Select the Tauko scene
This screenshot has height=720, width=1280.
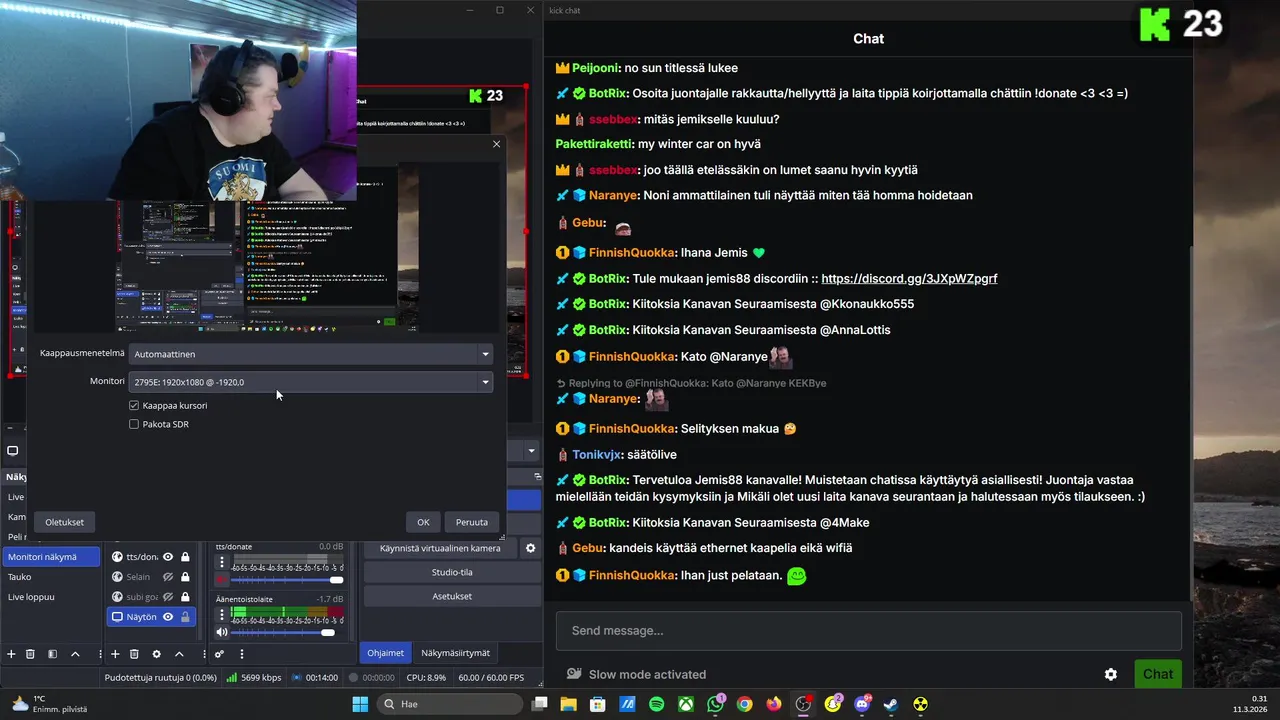pos(51,577)
